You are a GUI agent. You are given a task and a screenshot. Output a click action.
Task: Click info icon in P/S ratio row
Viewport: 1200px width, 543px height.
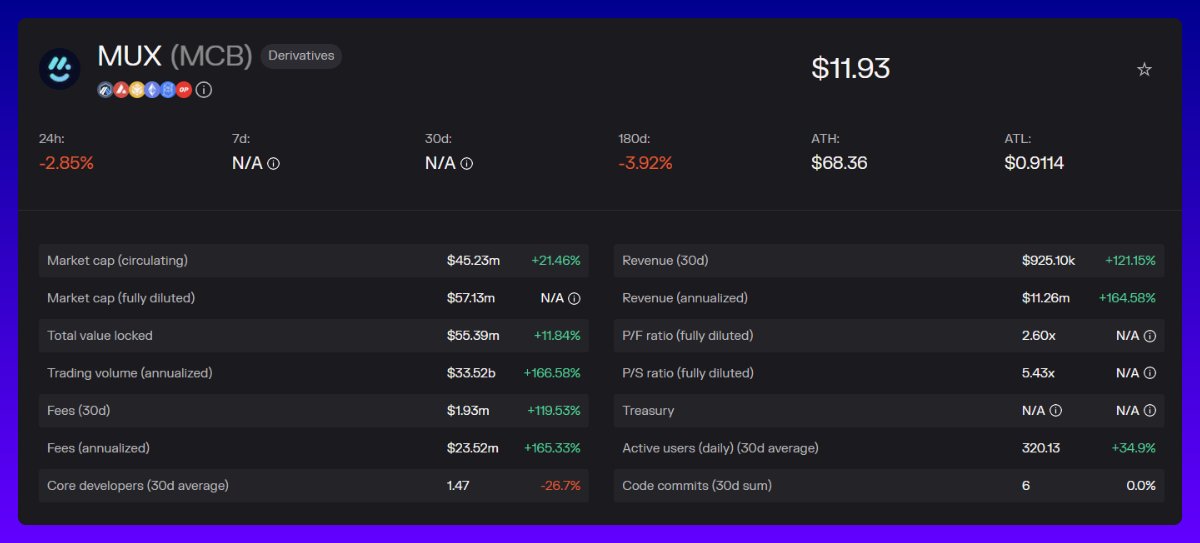1150,373
